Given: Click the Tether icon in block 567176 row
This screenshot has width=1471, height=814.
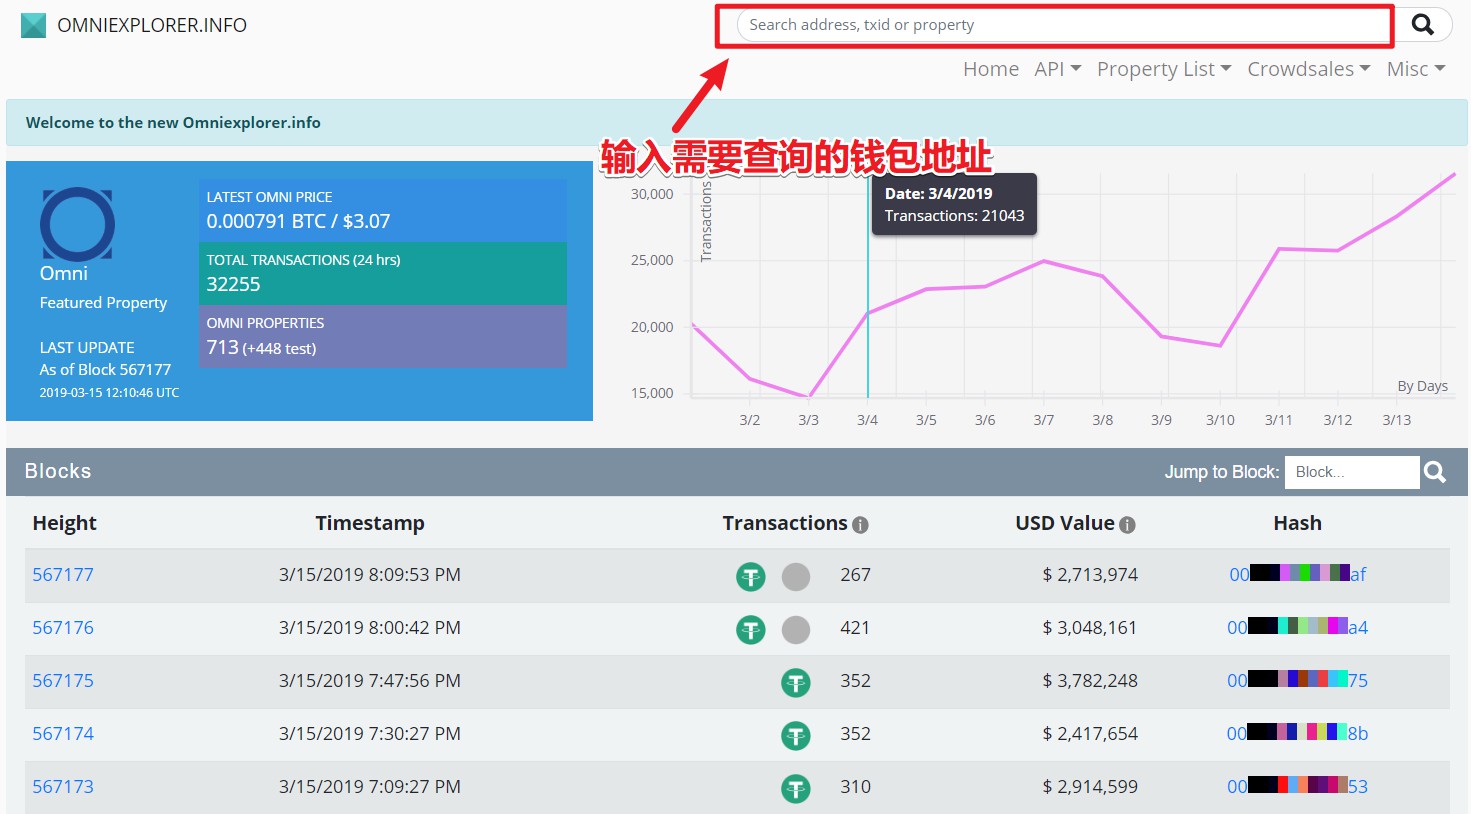Looking at the screenshot, I should click(x=751, y=629).
